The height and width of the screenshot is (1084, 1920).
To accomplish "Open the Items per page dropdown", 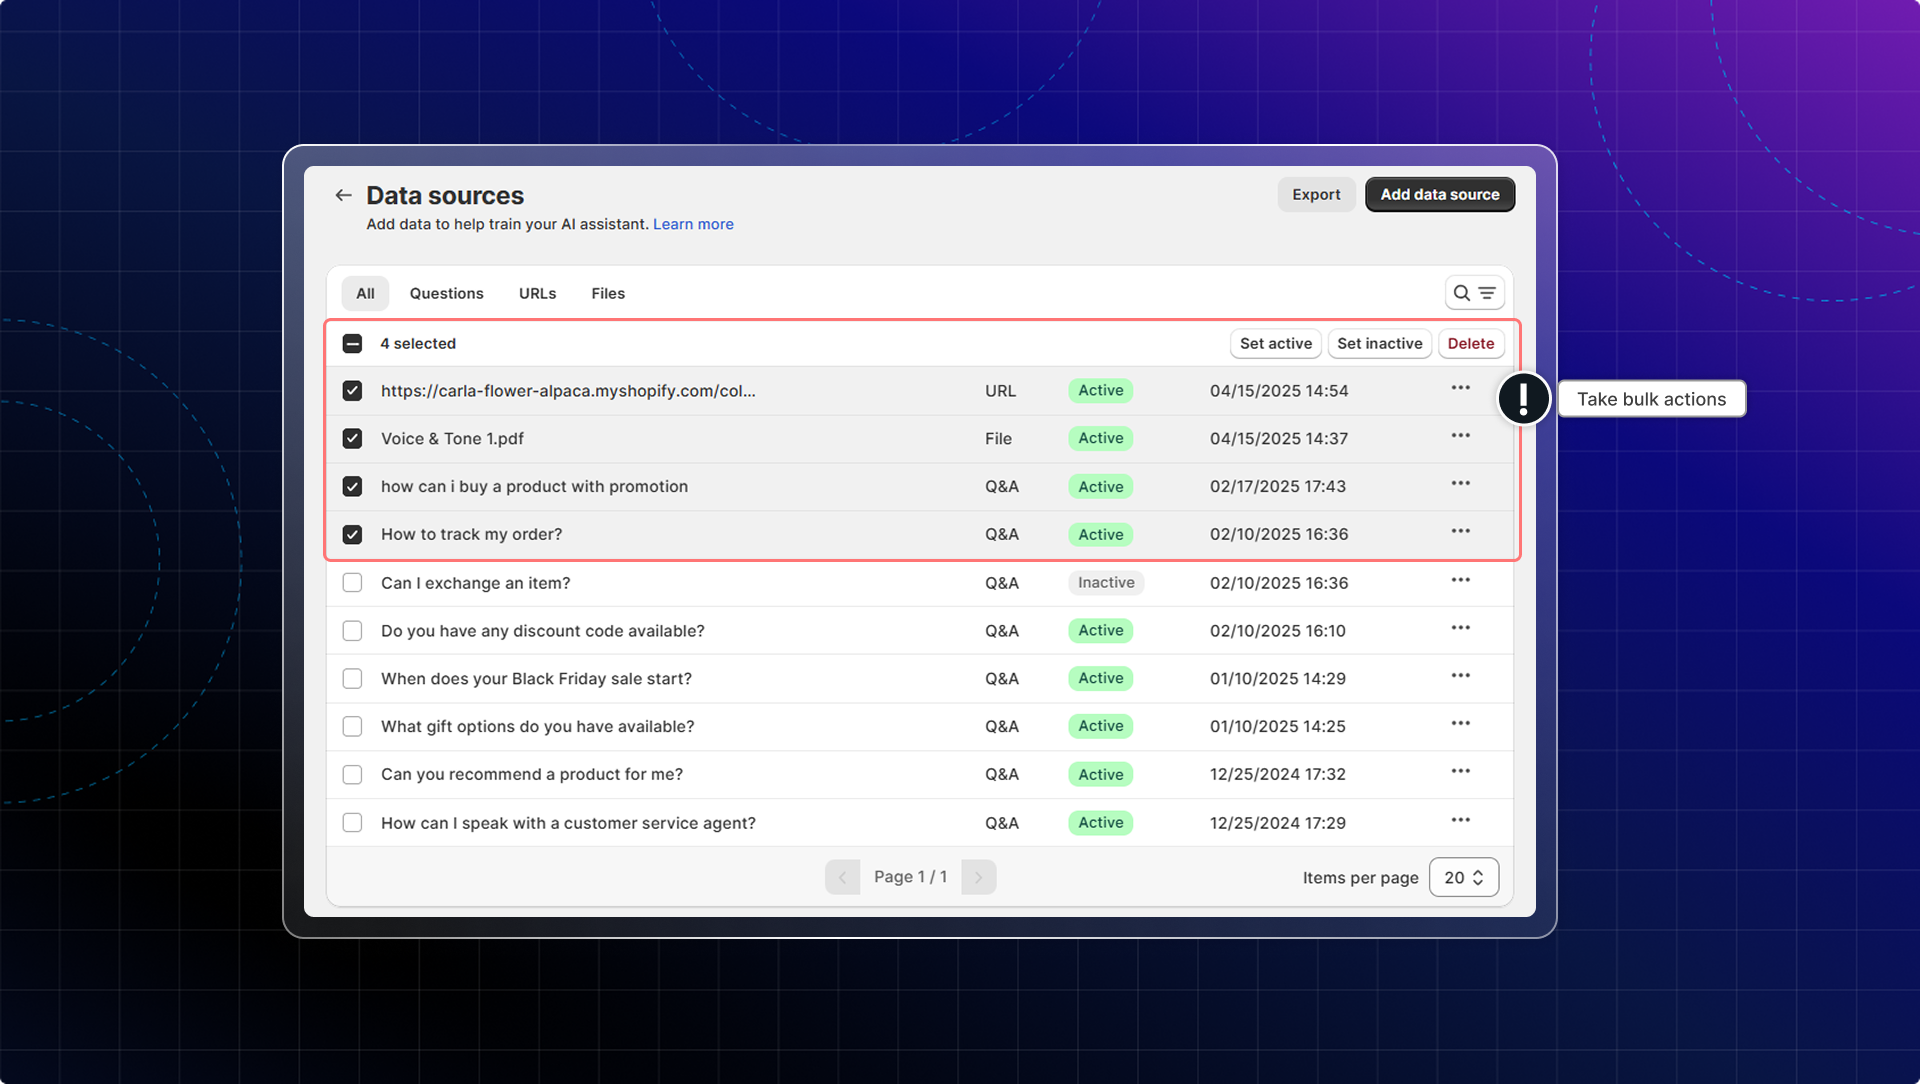I will [1463, 877].
